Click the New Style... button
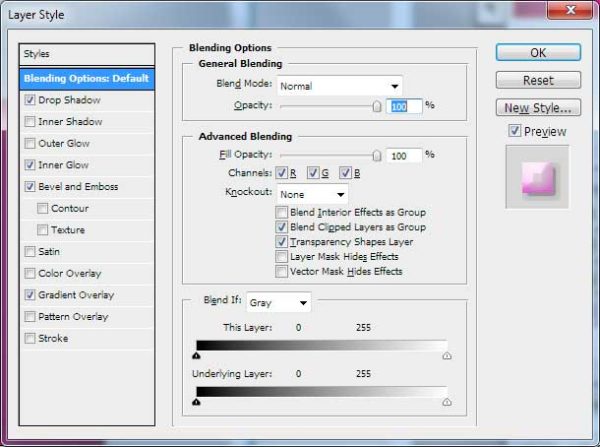600x447 pixels. [538, 108]
